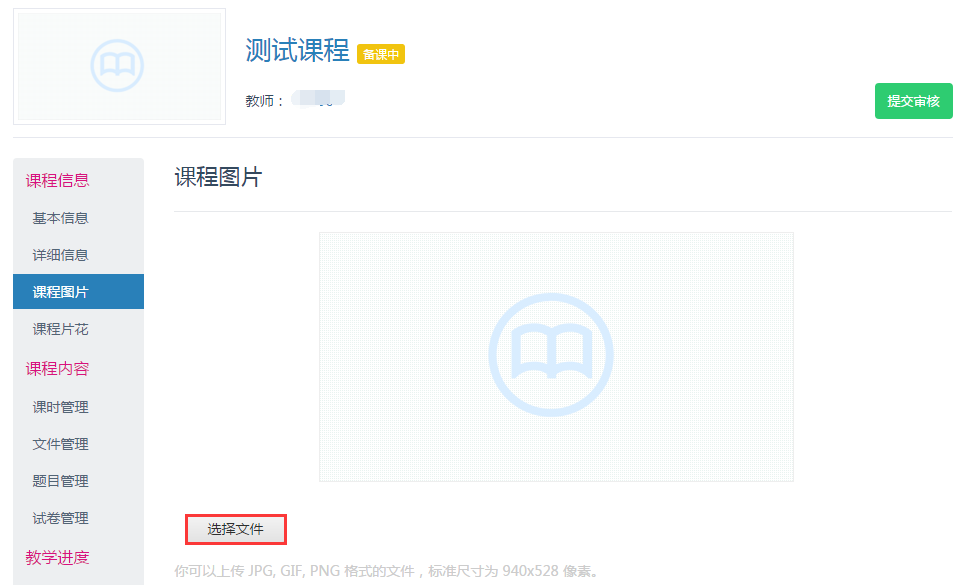Viewport: 963px width, 585px height.
Task: Select the highlighted 课程图片 sidebar item
Action: click(x=60, y=292)
